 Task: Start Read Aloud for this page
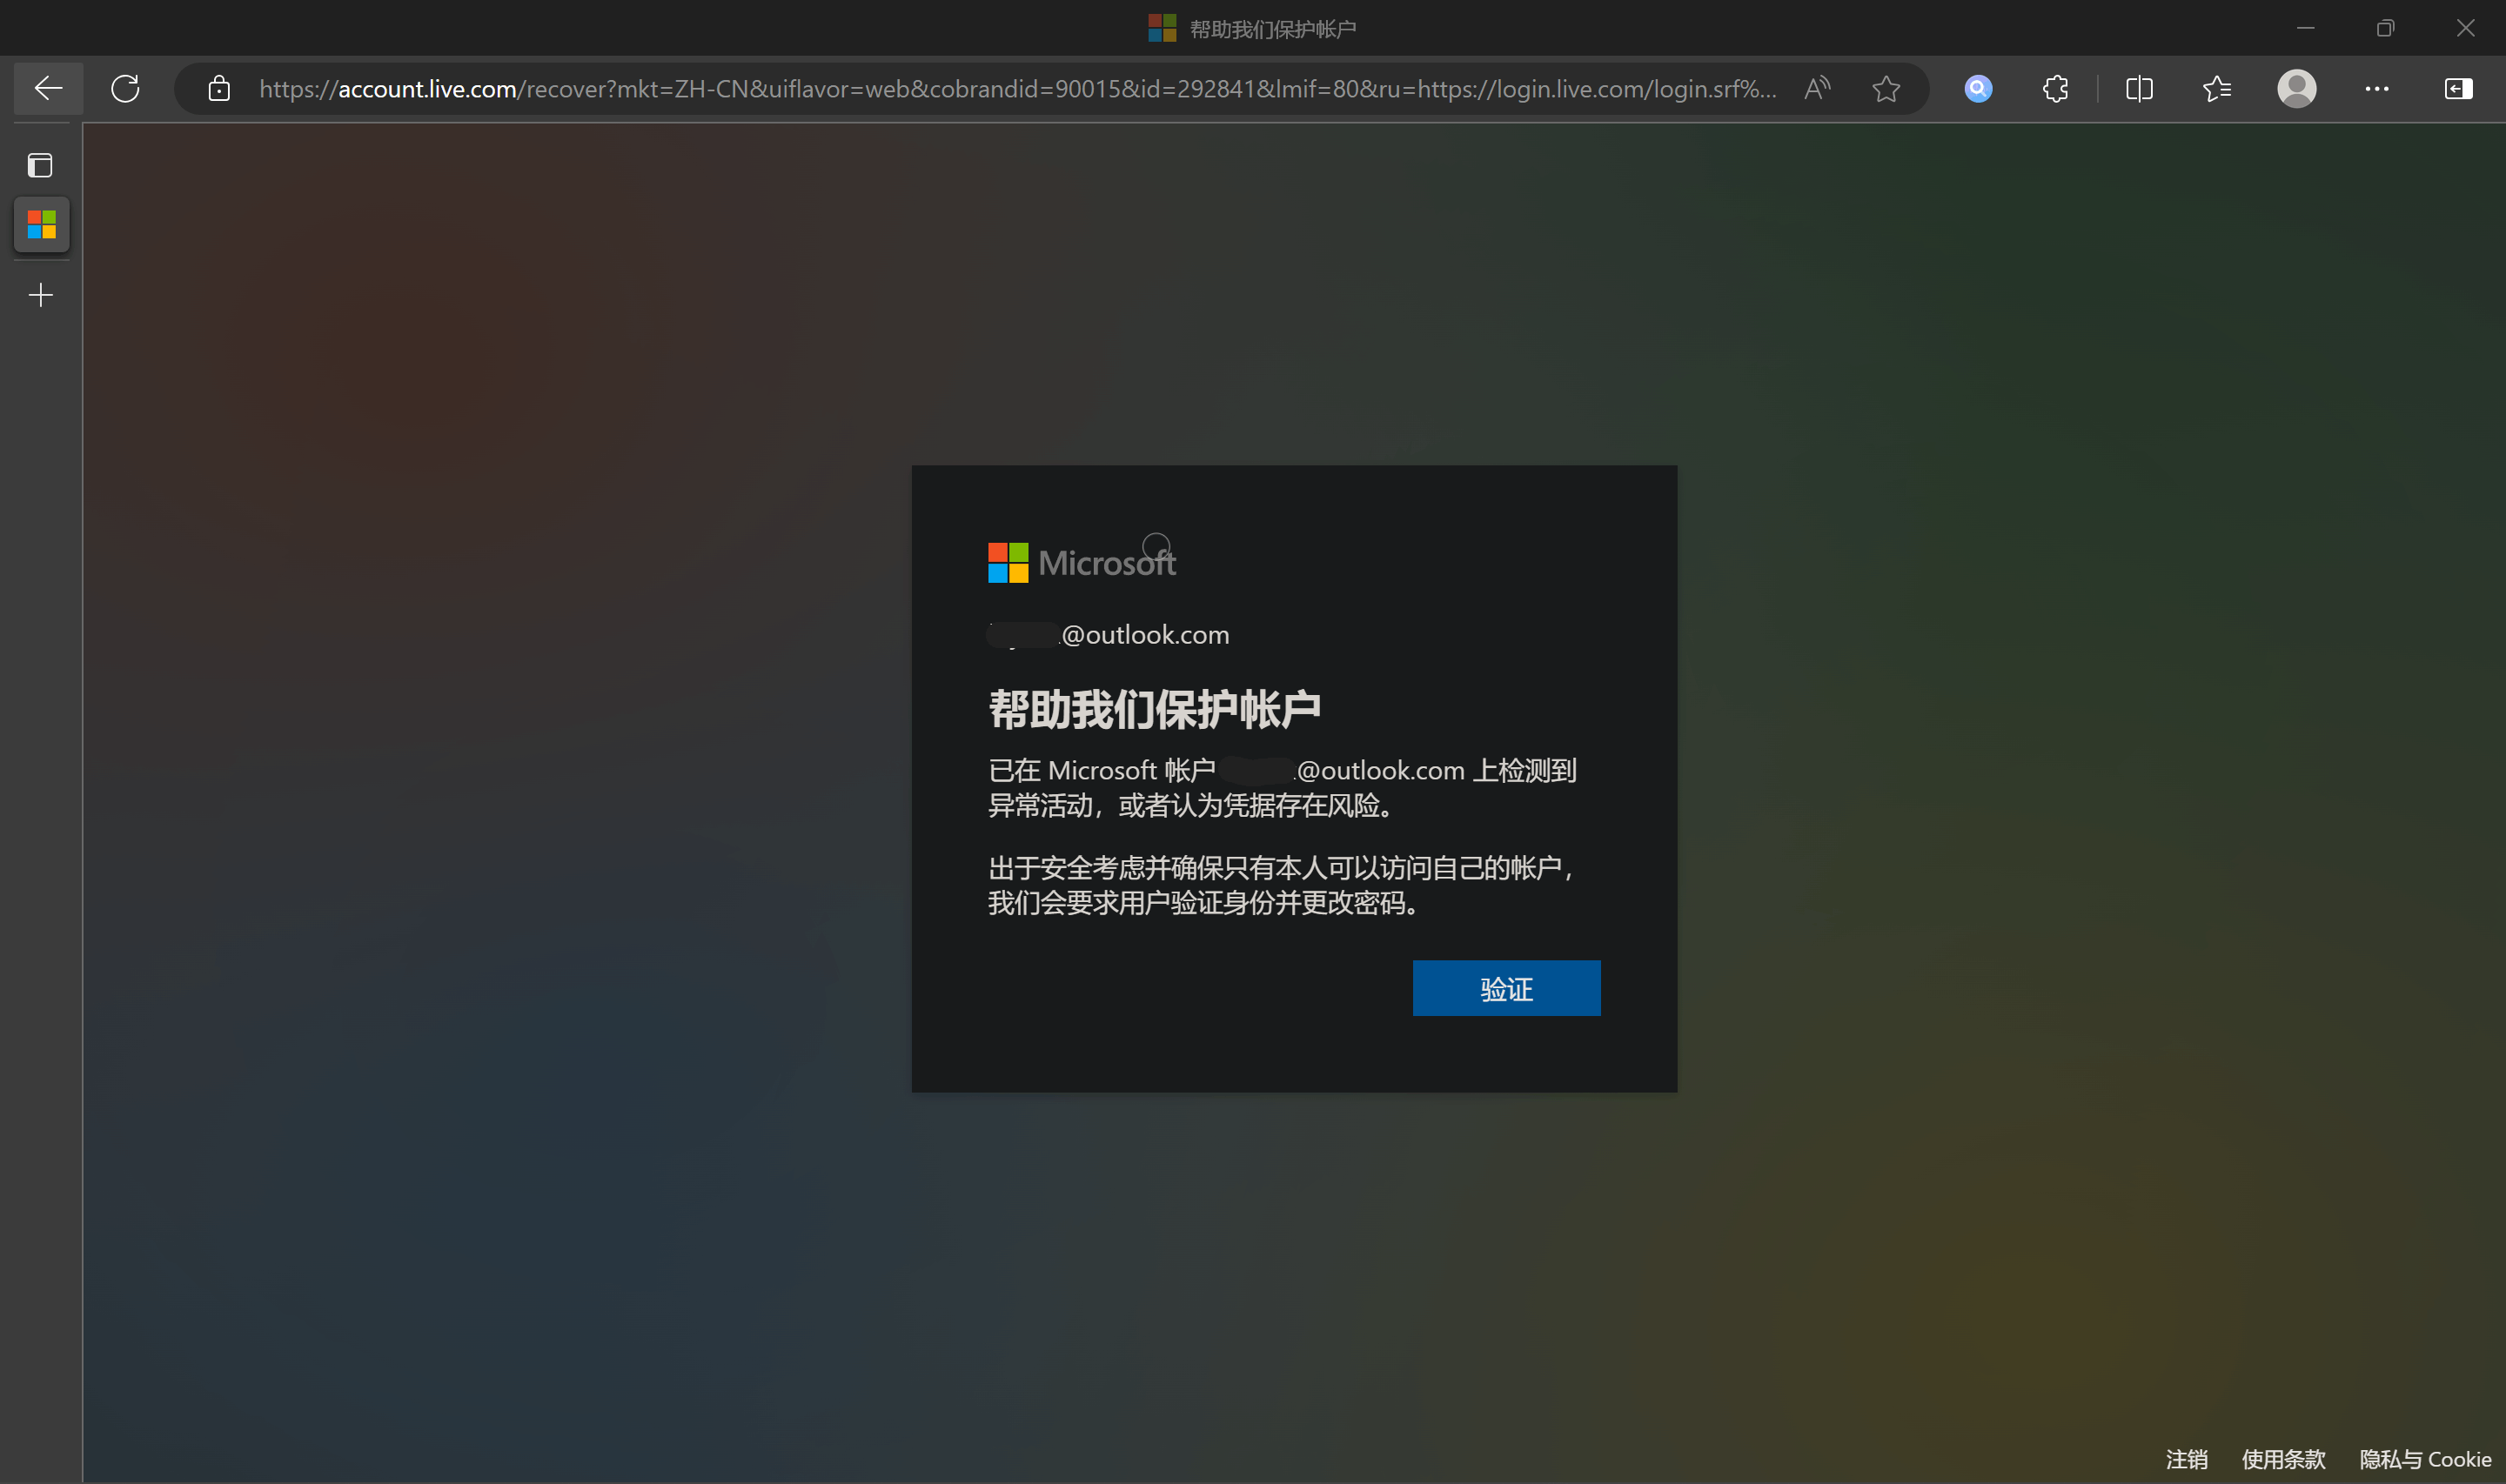pyautogui.click(x=1818, y=88)
